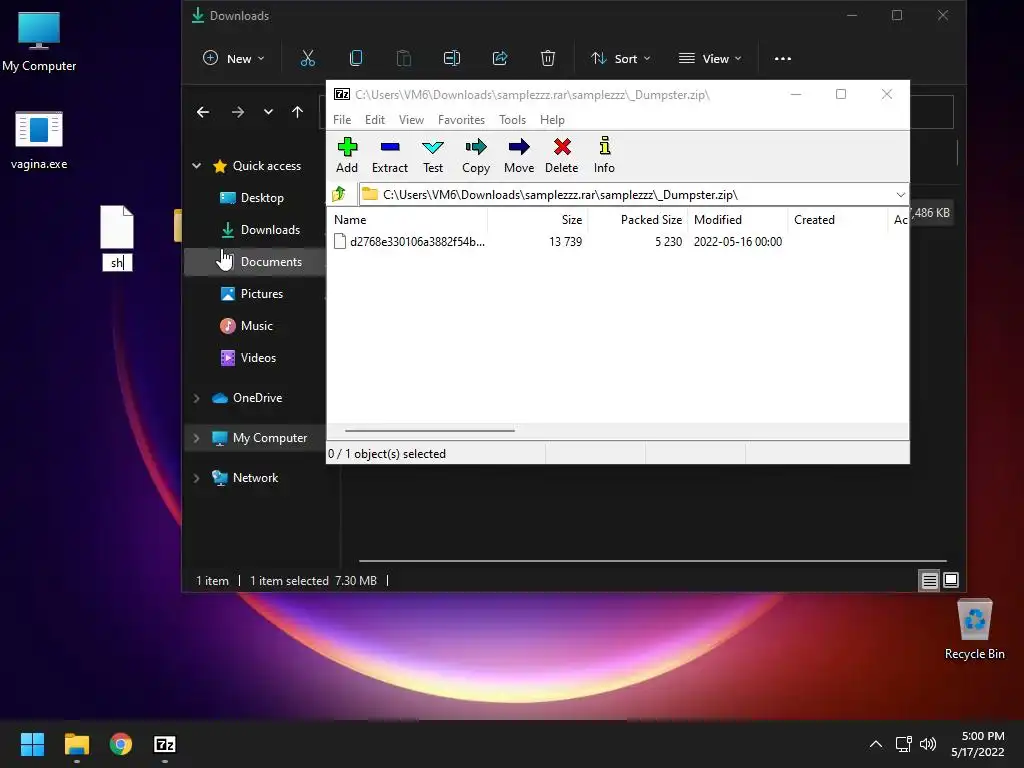Click the Extract icon in 7-Zip

click(390, 147)
